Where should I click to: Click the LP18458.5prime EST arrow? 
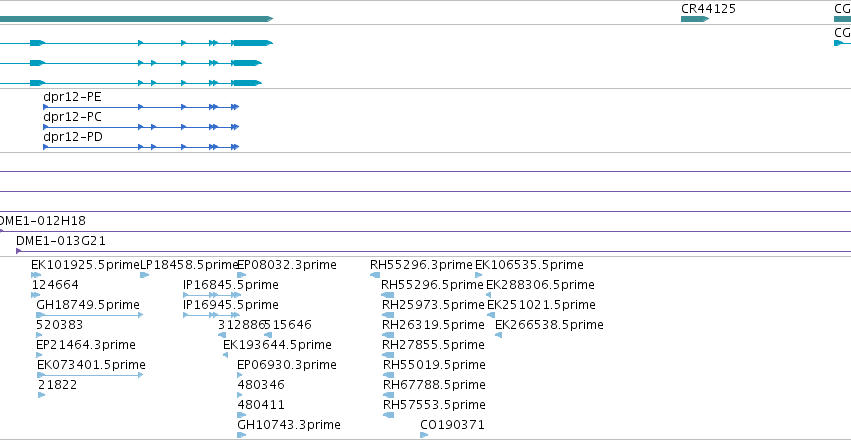point(144,275)
